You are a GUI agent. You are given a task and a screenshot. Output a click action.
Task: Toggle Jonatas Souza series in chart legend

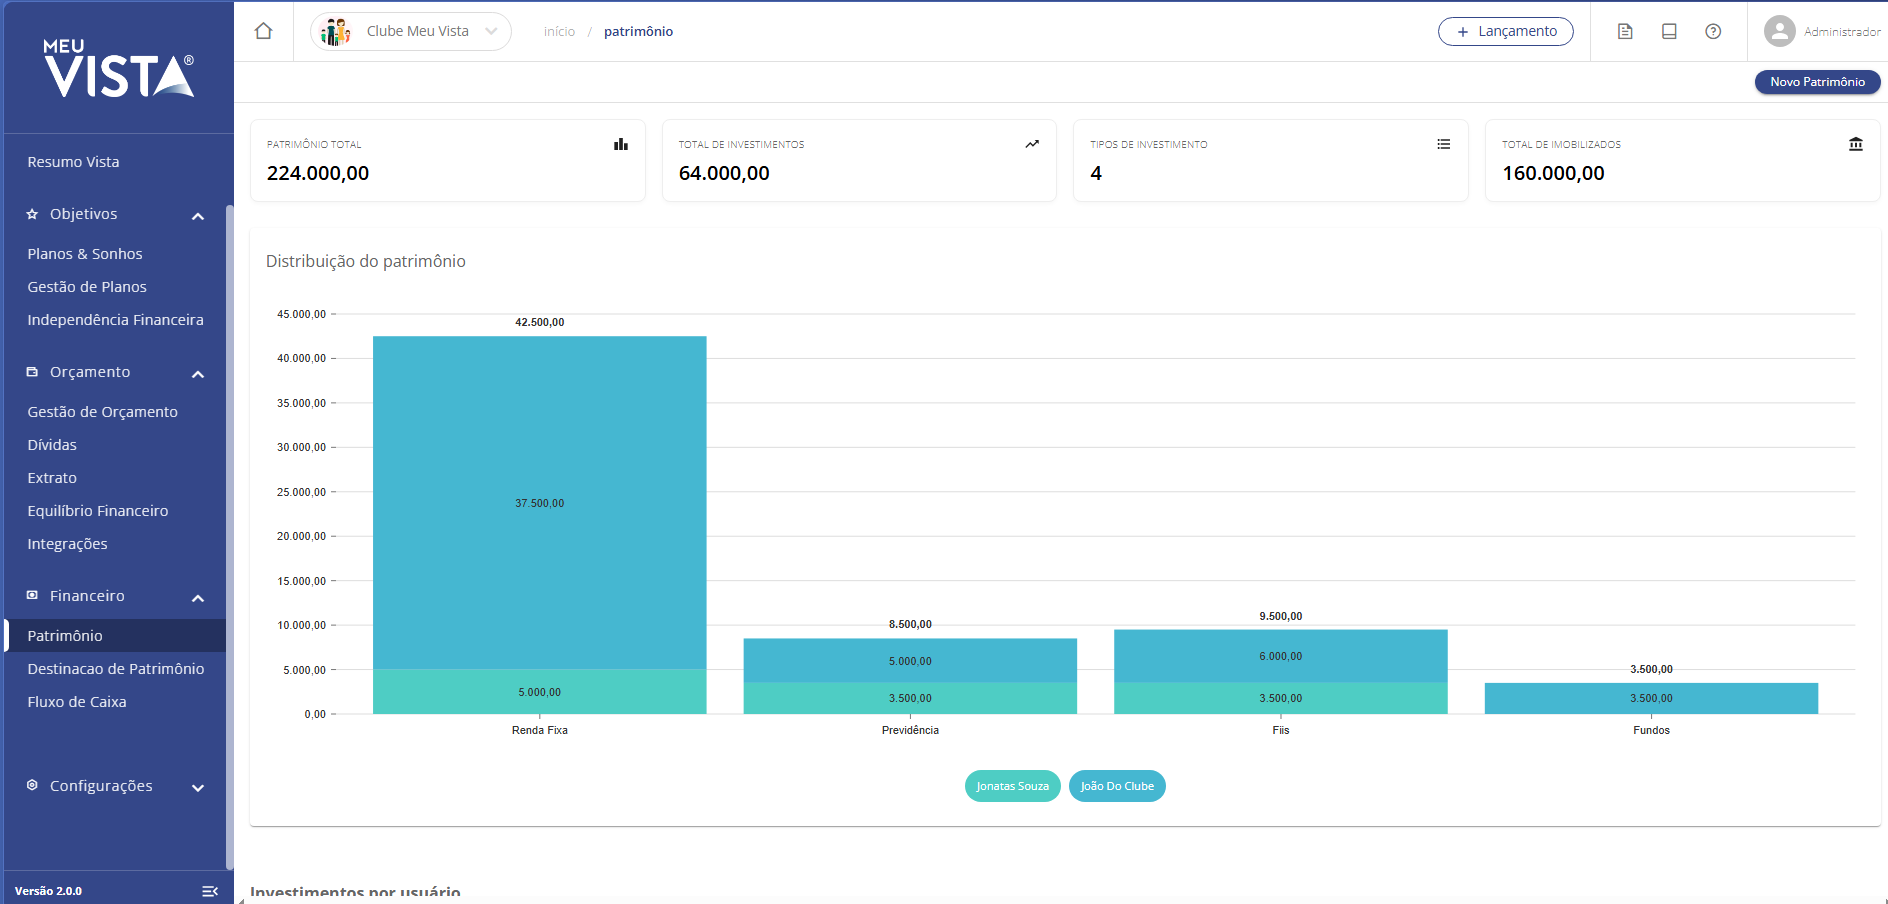click(x=1012, y=786)
